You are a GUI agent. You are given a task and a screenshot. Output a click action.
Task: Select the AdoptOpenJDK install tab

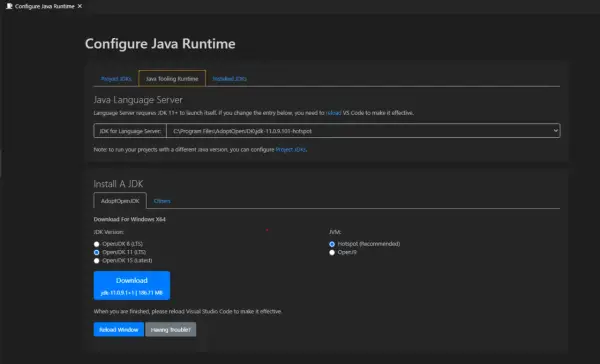point(120,201)
